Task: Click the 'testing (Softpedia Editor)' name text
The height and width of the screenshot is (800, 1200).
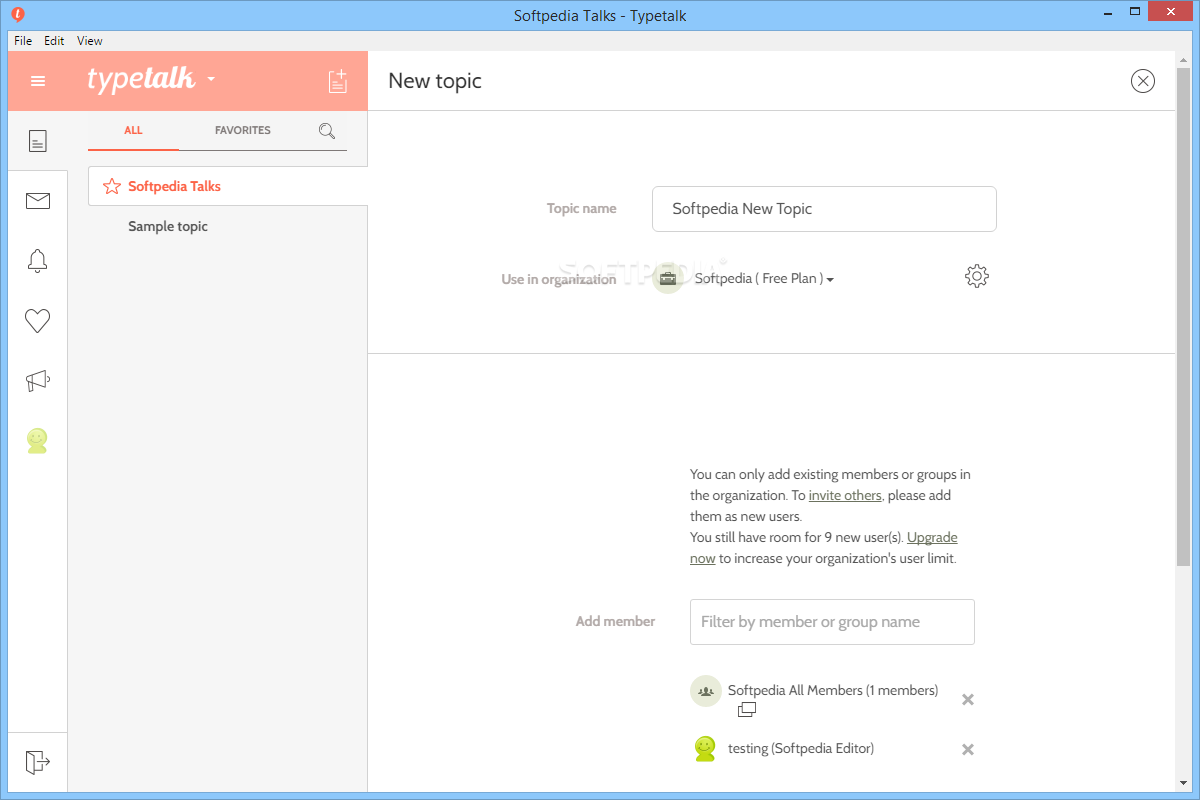Action: [801, 748]
